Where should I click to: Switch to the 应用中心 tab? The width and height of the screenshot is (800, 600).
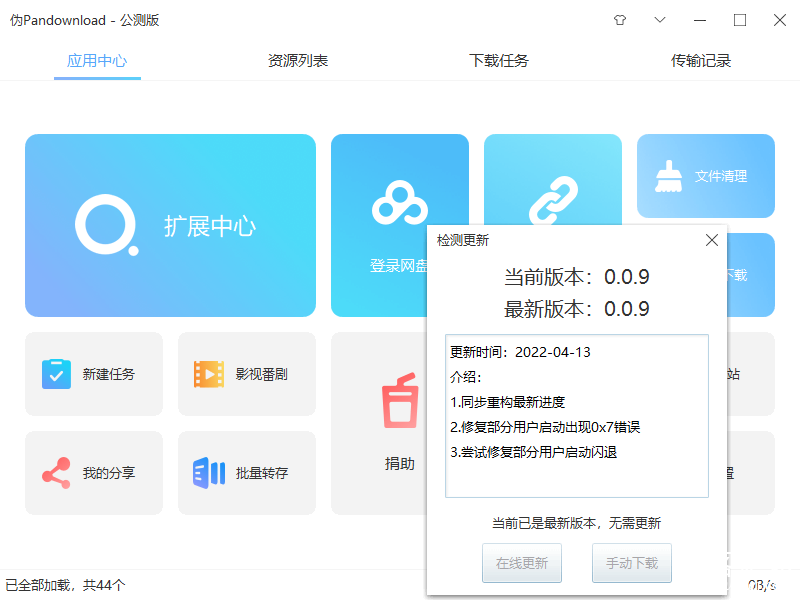(97, 61)
